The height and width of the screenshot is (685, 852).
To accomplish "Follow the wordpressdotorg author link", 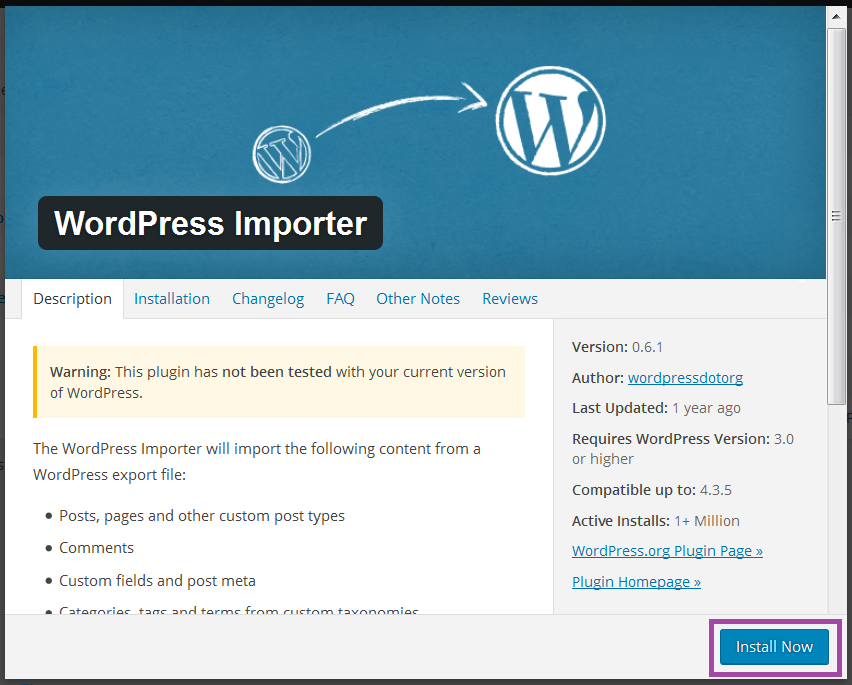I will point(685,378).
